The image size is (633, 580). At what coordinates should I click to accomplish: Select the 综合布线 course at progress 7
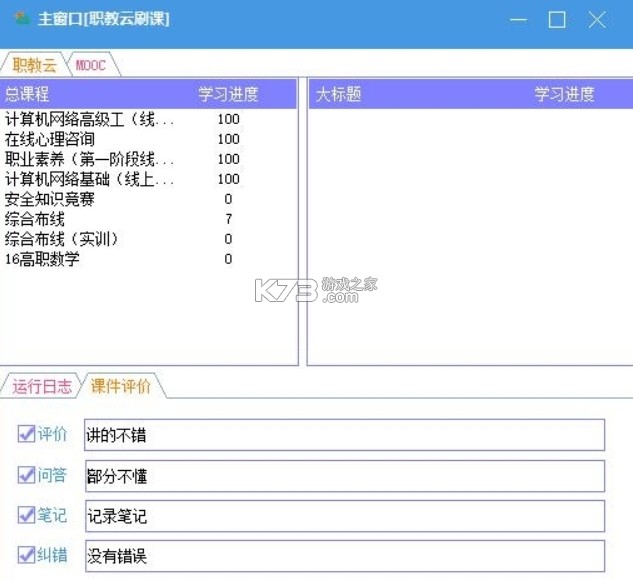(x=35, y=219)
